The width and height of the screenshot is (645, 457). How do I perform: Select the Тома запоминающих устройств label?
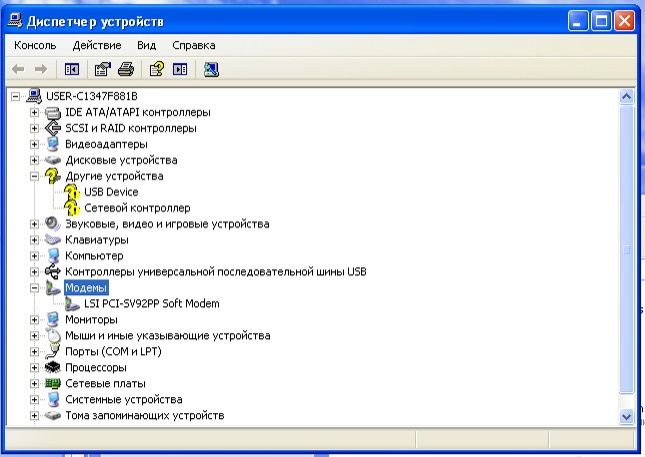tap(145, 415)
